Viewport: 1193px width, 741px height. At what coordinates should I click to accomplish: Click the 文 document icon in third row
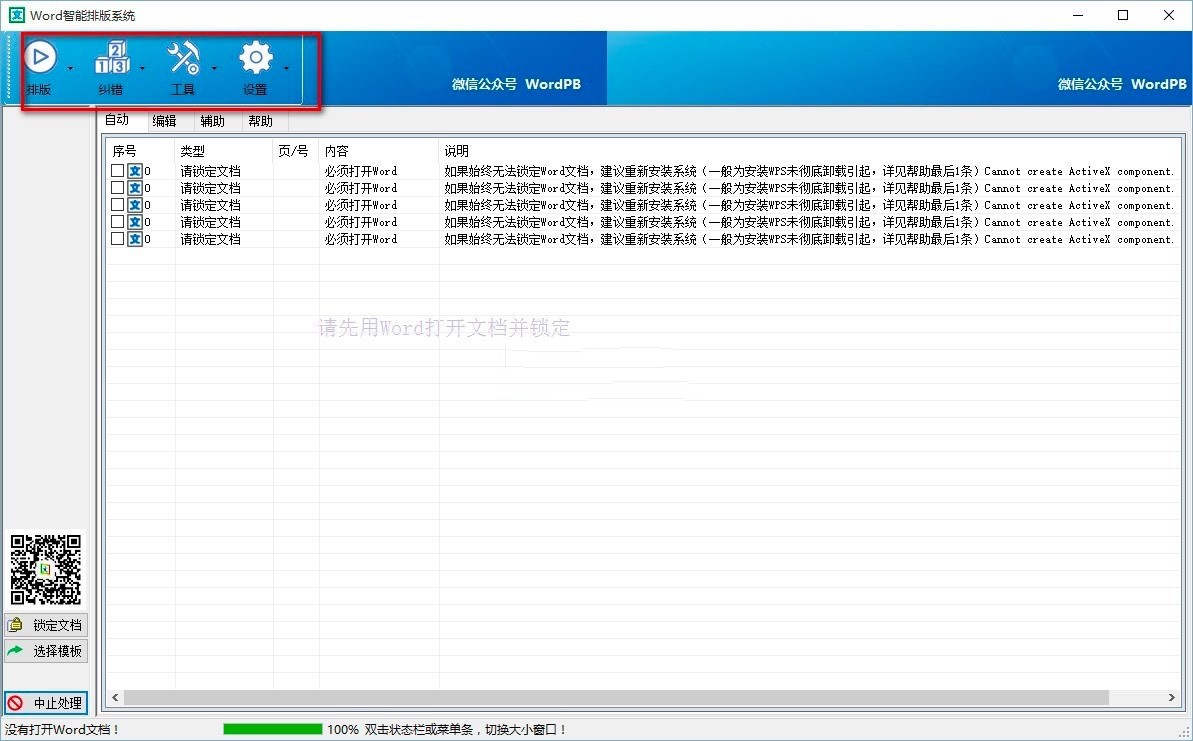pyautogui.click(x=135, y=205)
